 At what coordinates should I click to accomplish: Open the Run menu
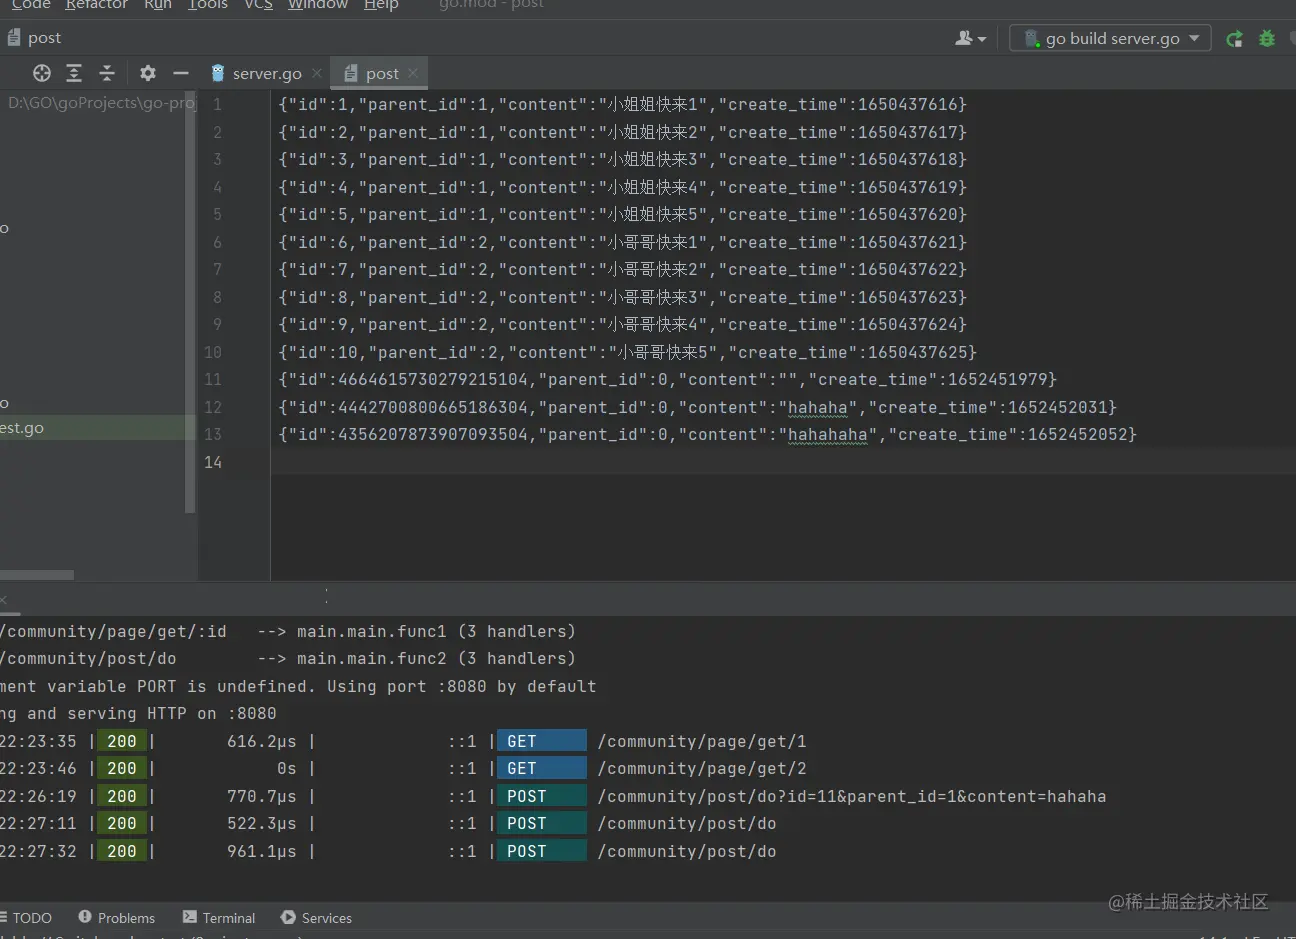[x=158, y=5]
